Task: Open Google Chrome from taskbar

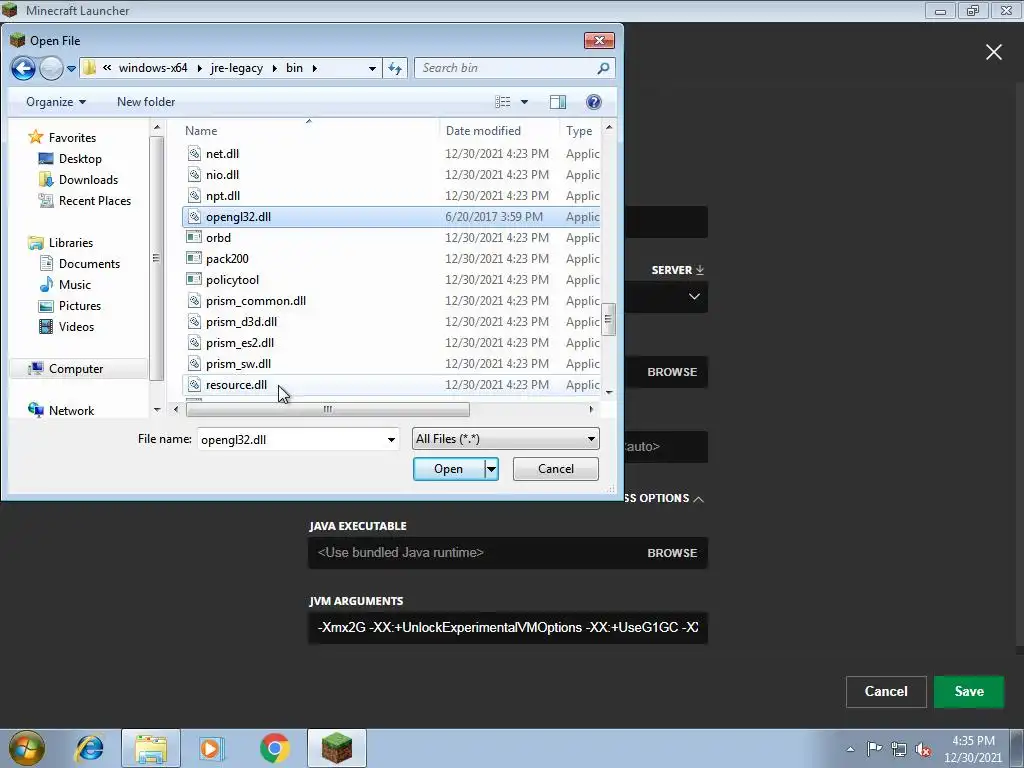Action: click(x=274, y=748)
